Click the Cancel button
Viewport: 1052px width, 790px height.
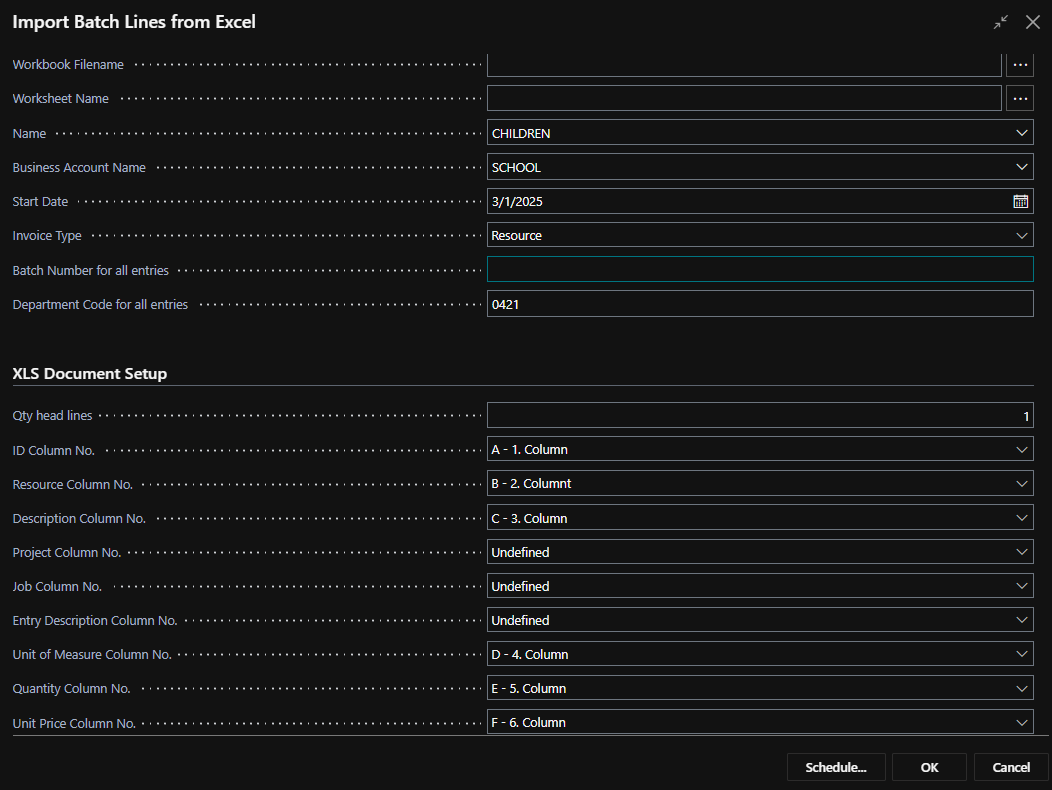tap(1011, 767)
